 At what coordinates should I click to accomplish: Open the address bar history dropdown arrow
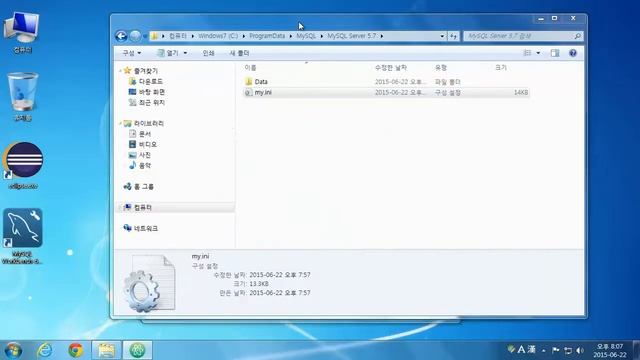(442, 36)
